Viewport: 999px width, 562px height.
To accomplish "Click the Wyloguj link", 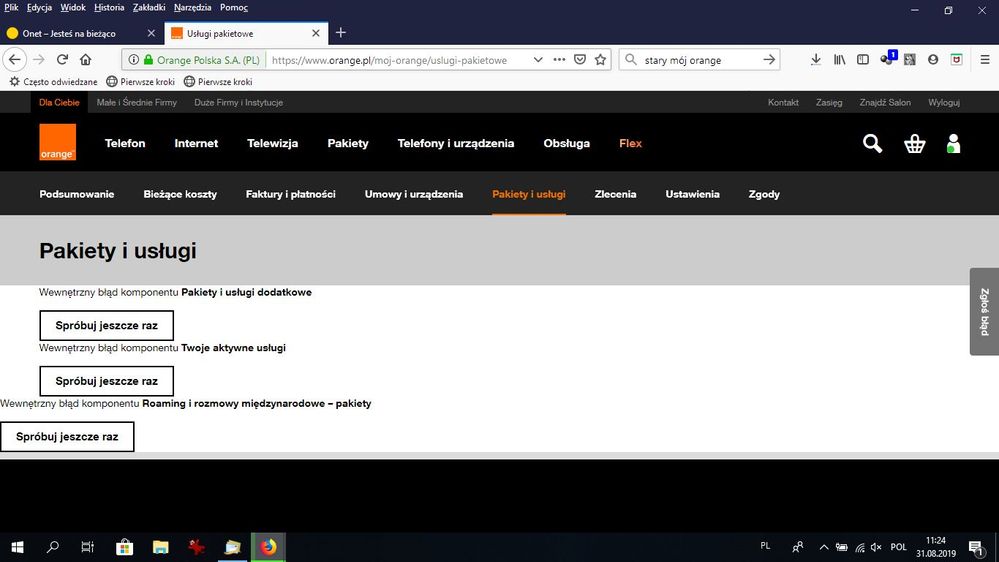I will pyautogui.click(x=943, y=102).
